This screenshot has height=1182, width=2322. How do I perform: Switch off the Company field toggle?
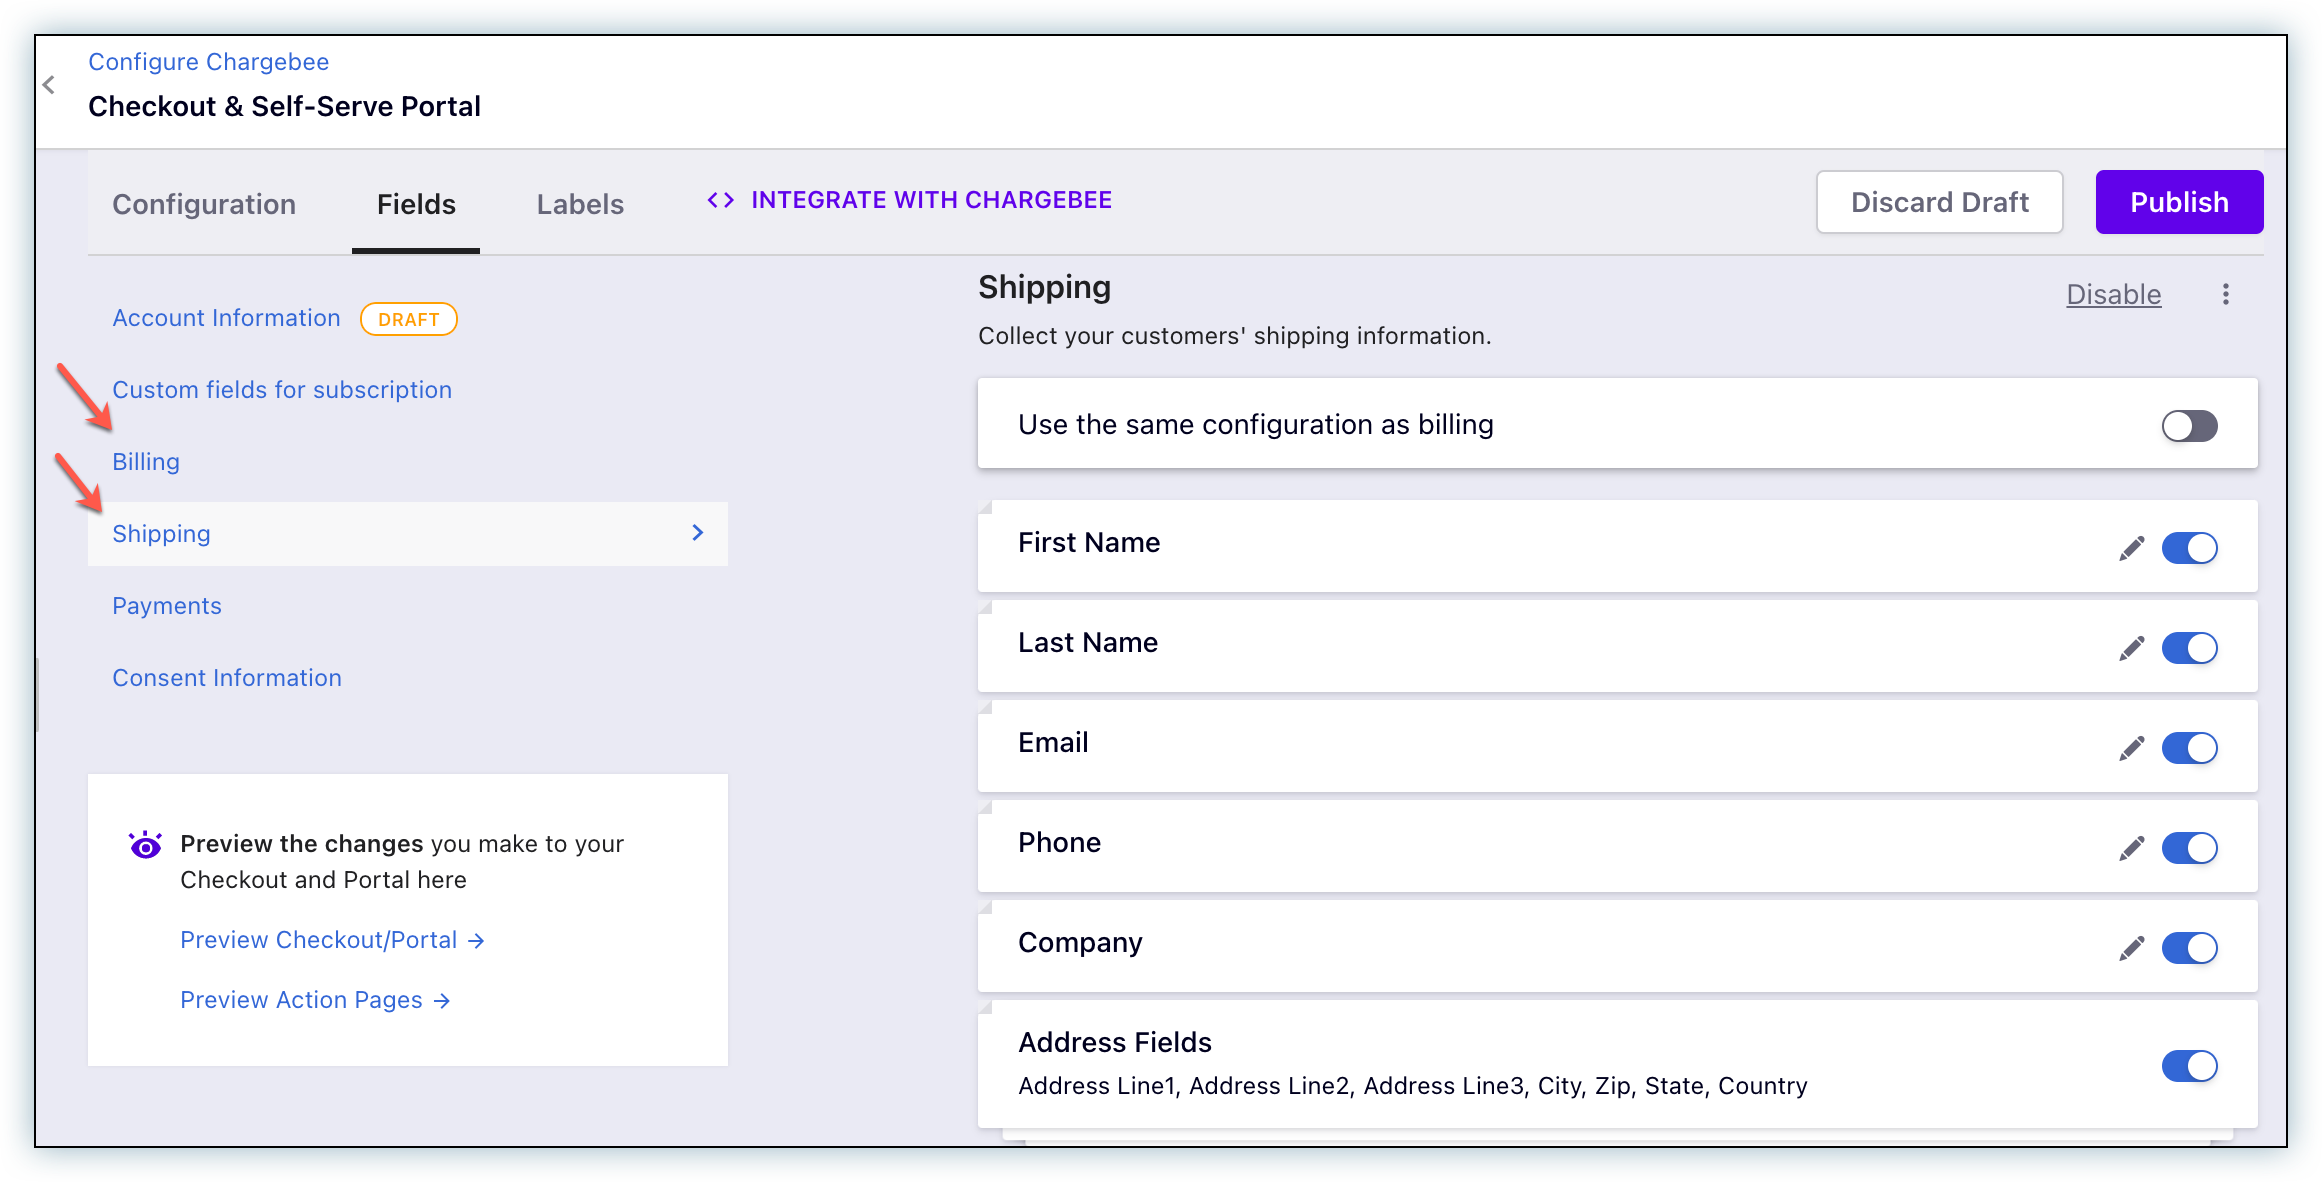click(x=2189, y=948)
